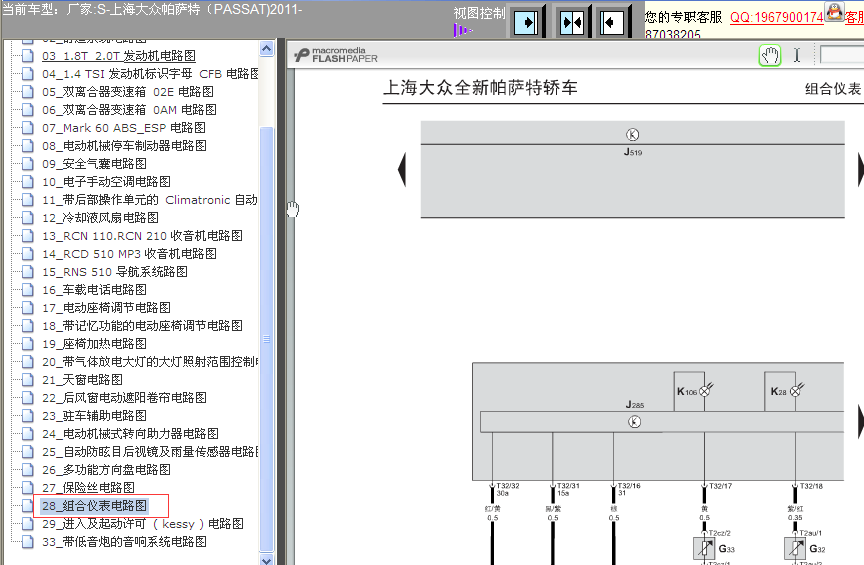Click the K symbol in J519 block

[x=633, y=134]
